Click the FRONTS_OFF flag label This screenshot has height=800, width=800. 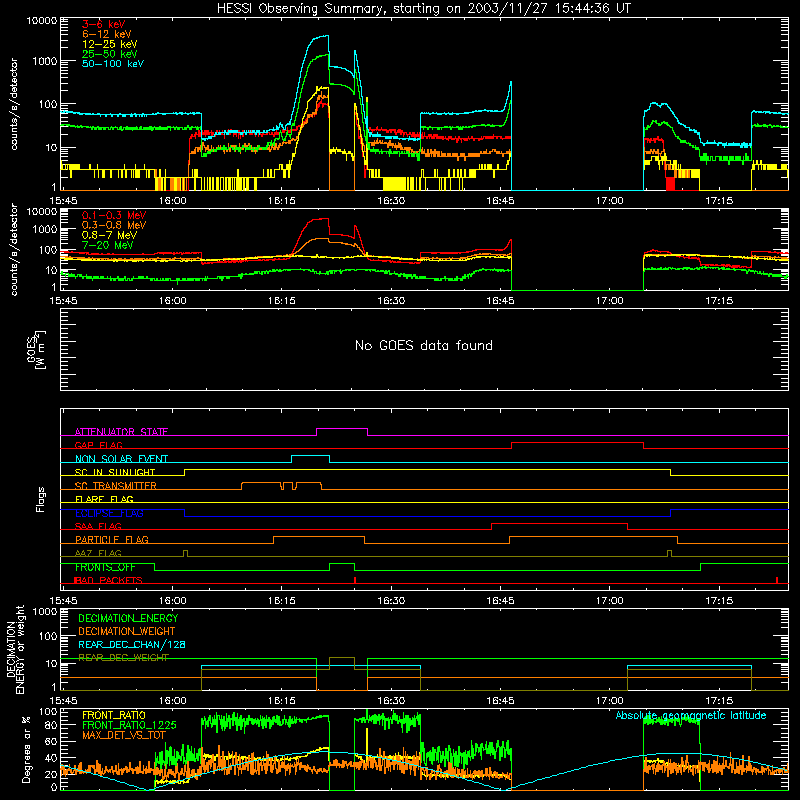coord(105,567)
